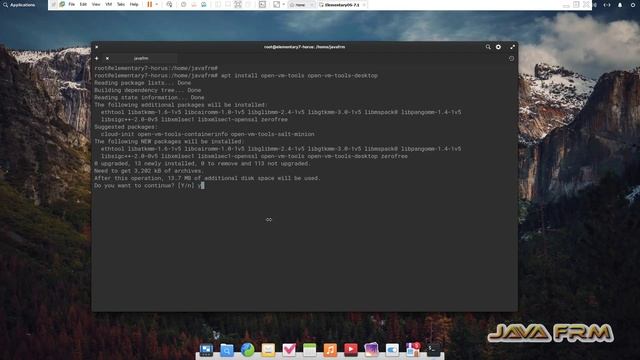This screenshot has width=640, height=360.
Task: Launch the web browser globe icon
Action: click(x=247, y=349)
